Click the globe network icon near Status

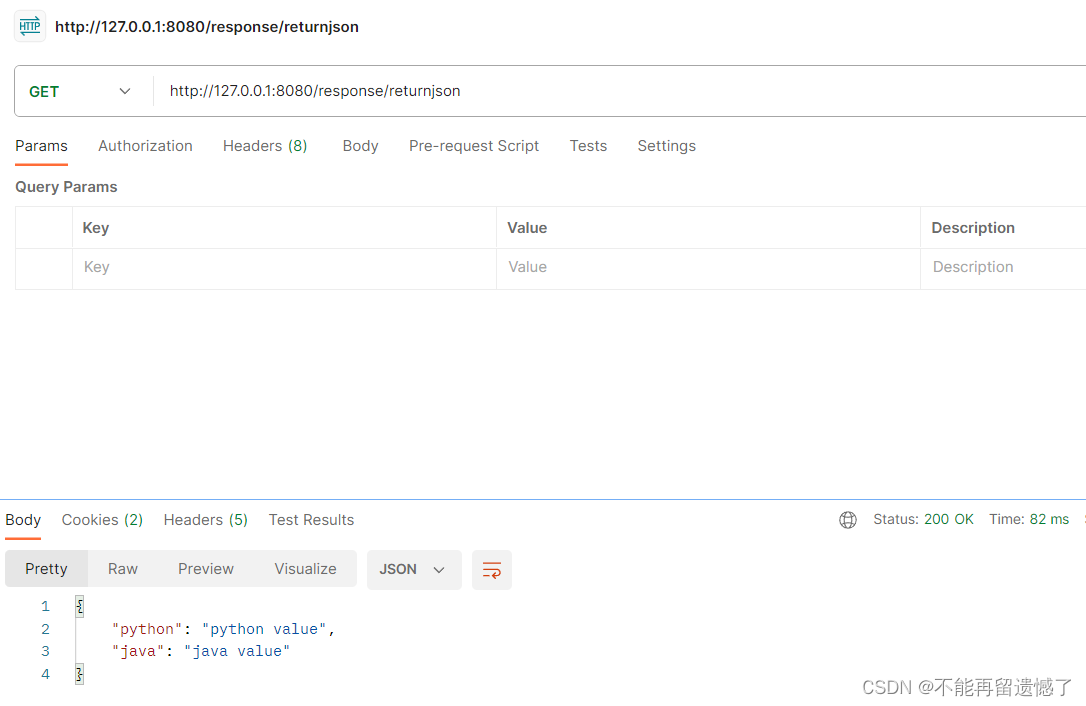tap(848, 520)
